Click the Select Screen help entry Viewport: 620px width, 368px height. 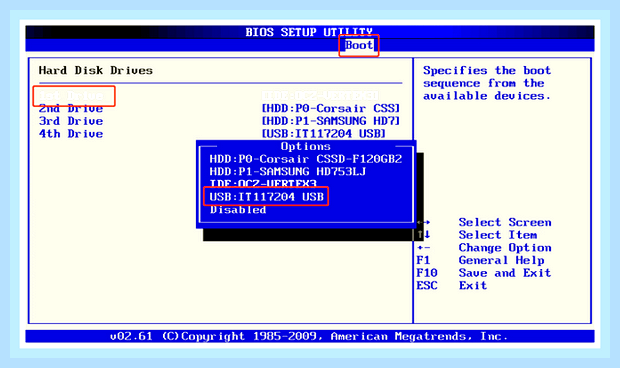[x=505, y=222]
